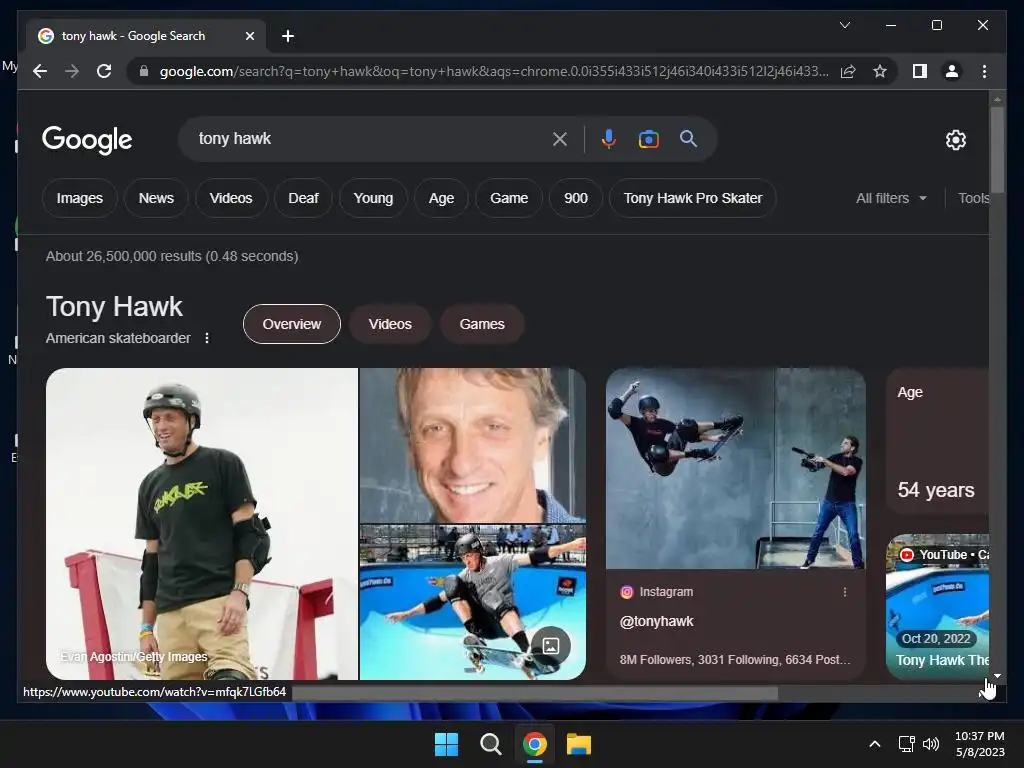Open the clock showing 10:37 PM
This screenshot has height=768, width=1024.
(980, 744)
